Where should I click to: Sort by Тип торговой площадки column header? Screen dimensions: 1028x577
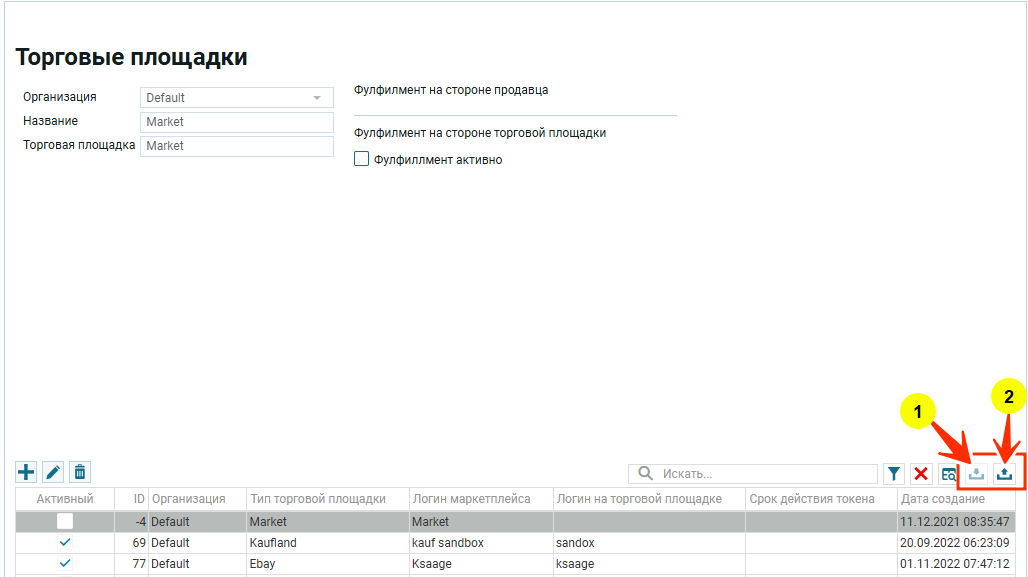(x=318, y=498)
